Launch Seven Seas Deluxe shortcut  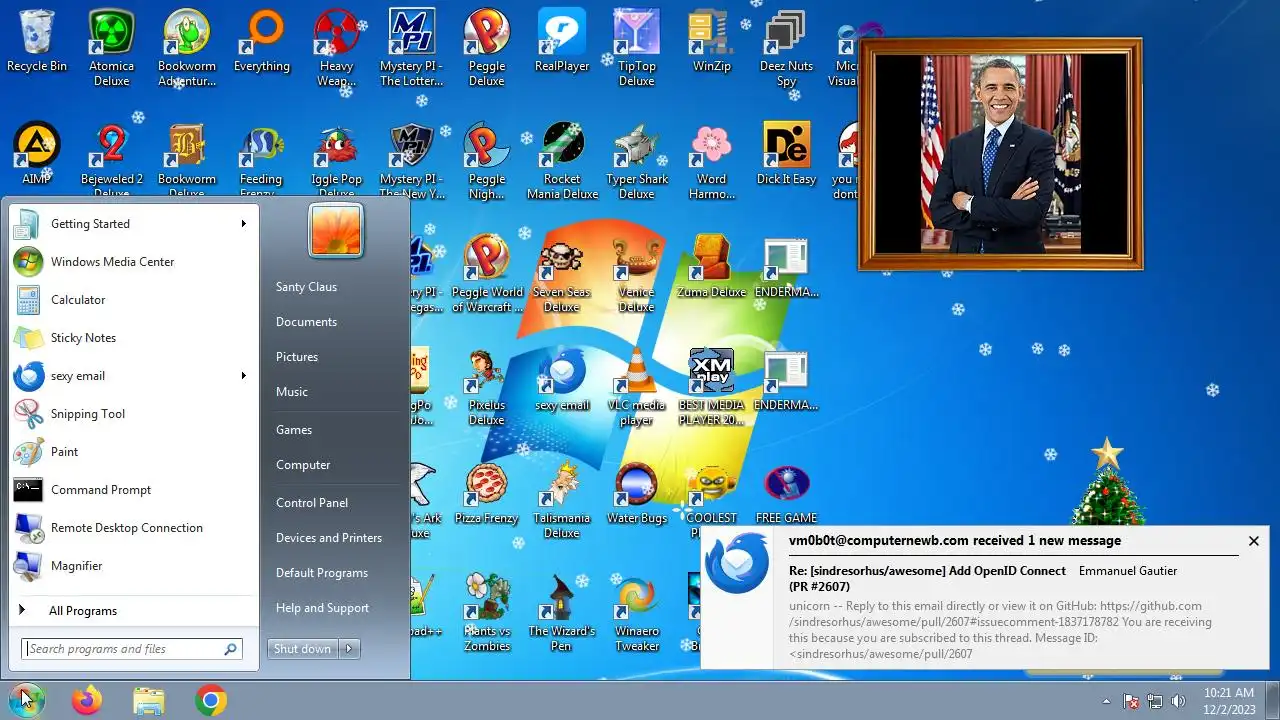pos(562,274)
